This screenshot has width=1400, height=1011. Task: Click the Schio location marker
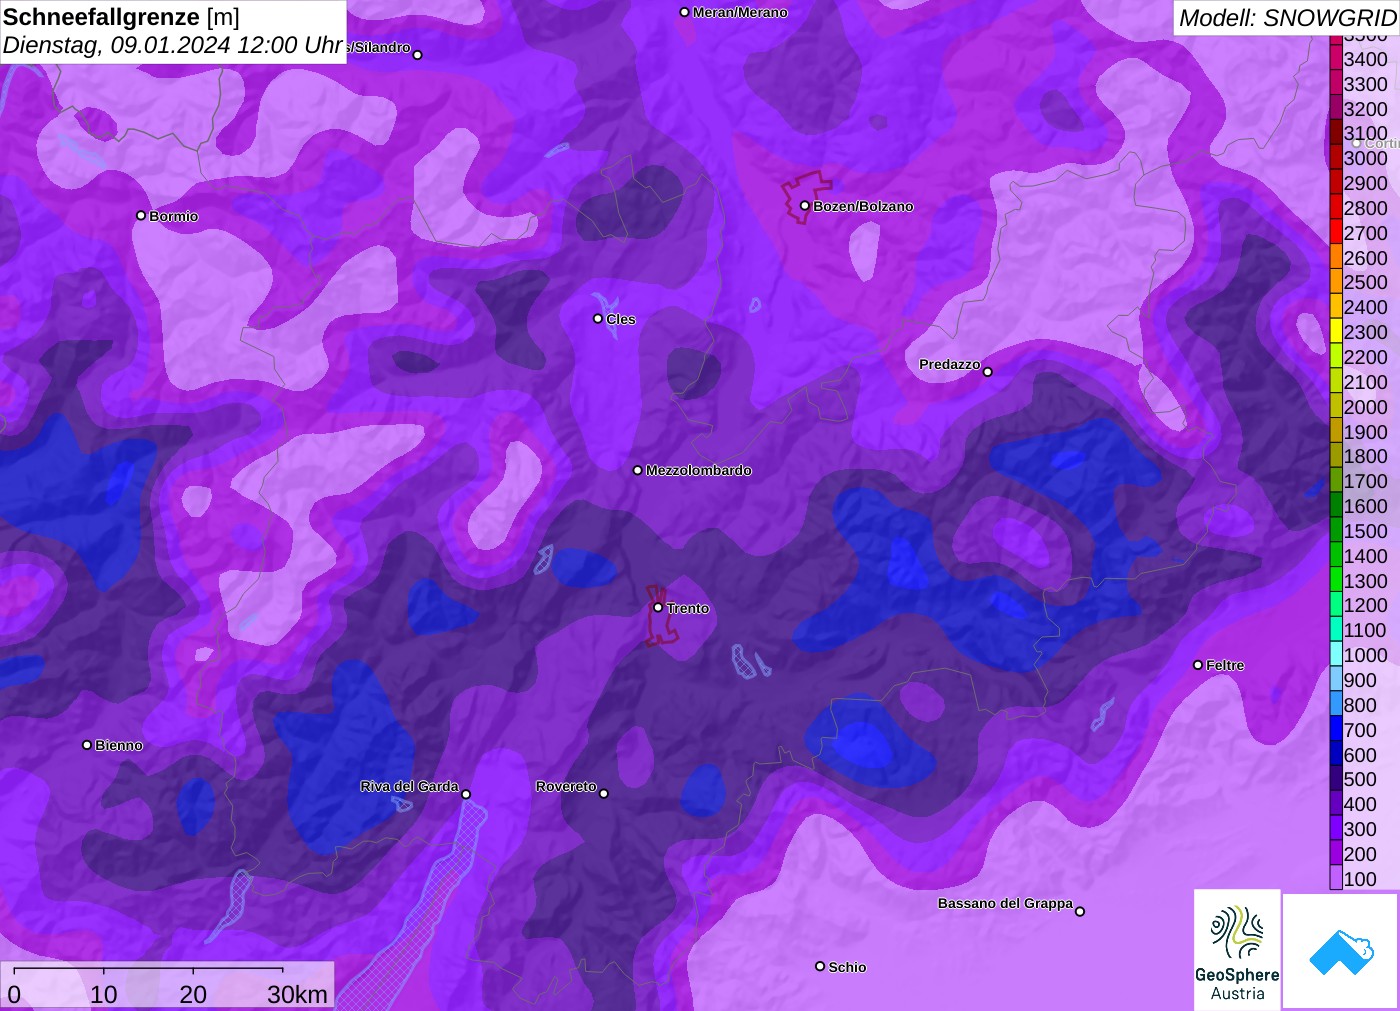(820, 966)
